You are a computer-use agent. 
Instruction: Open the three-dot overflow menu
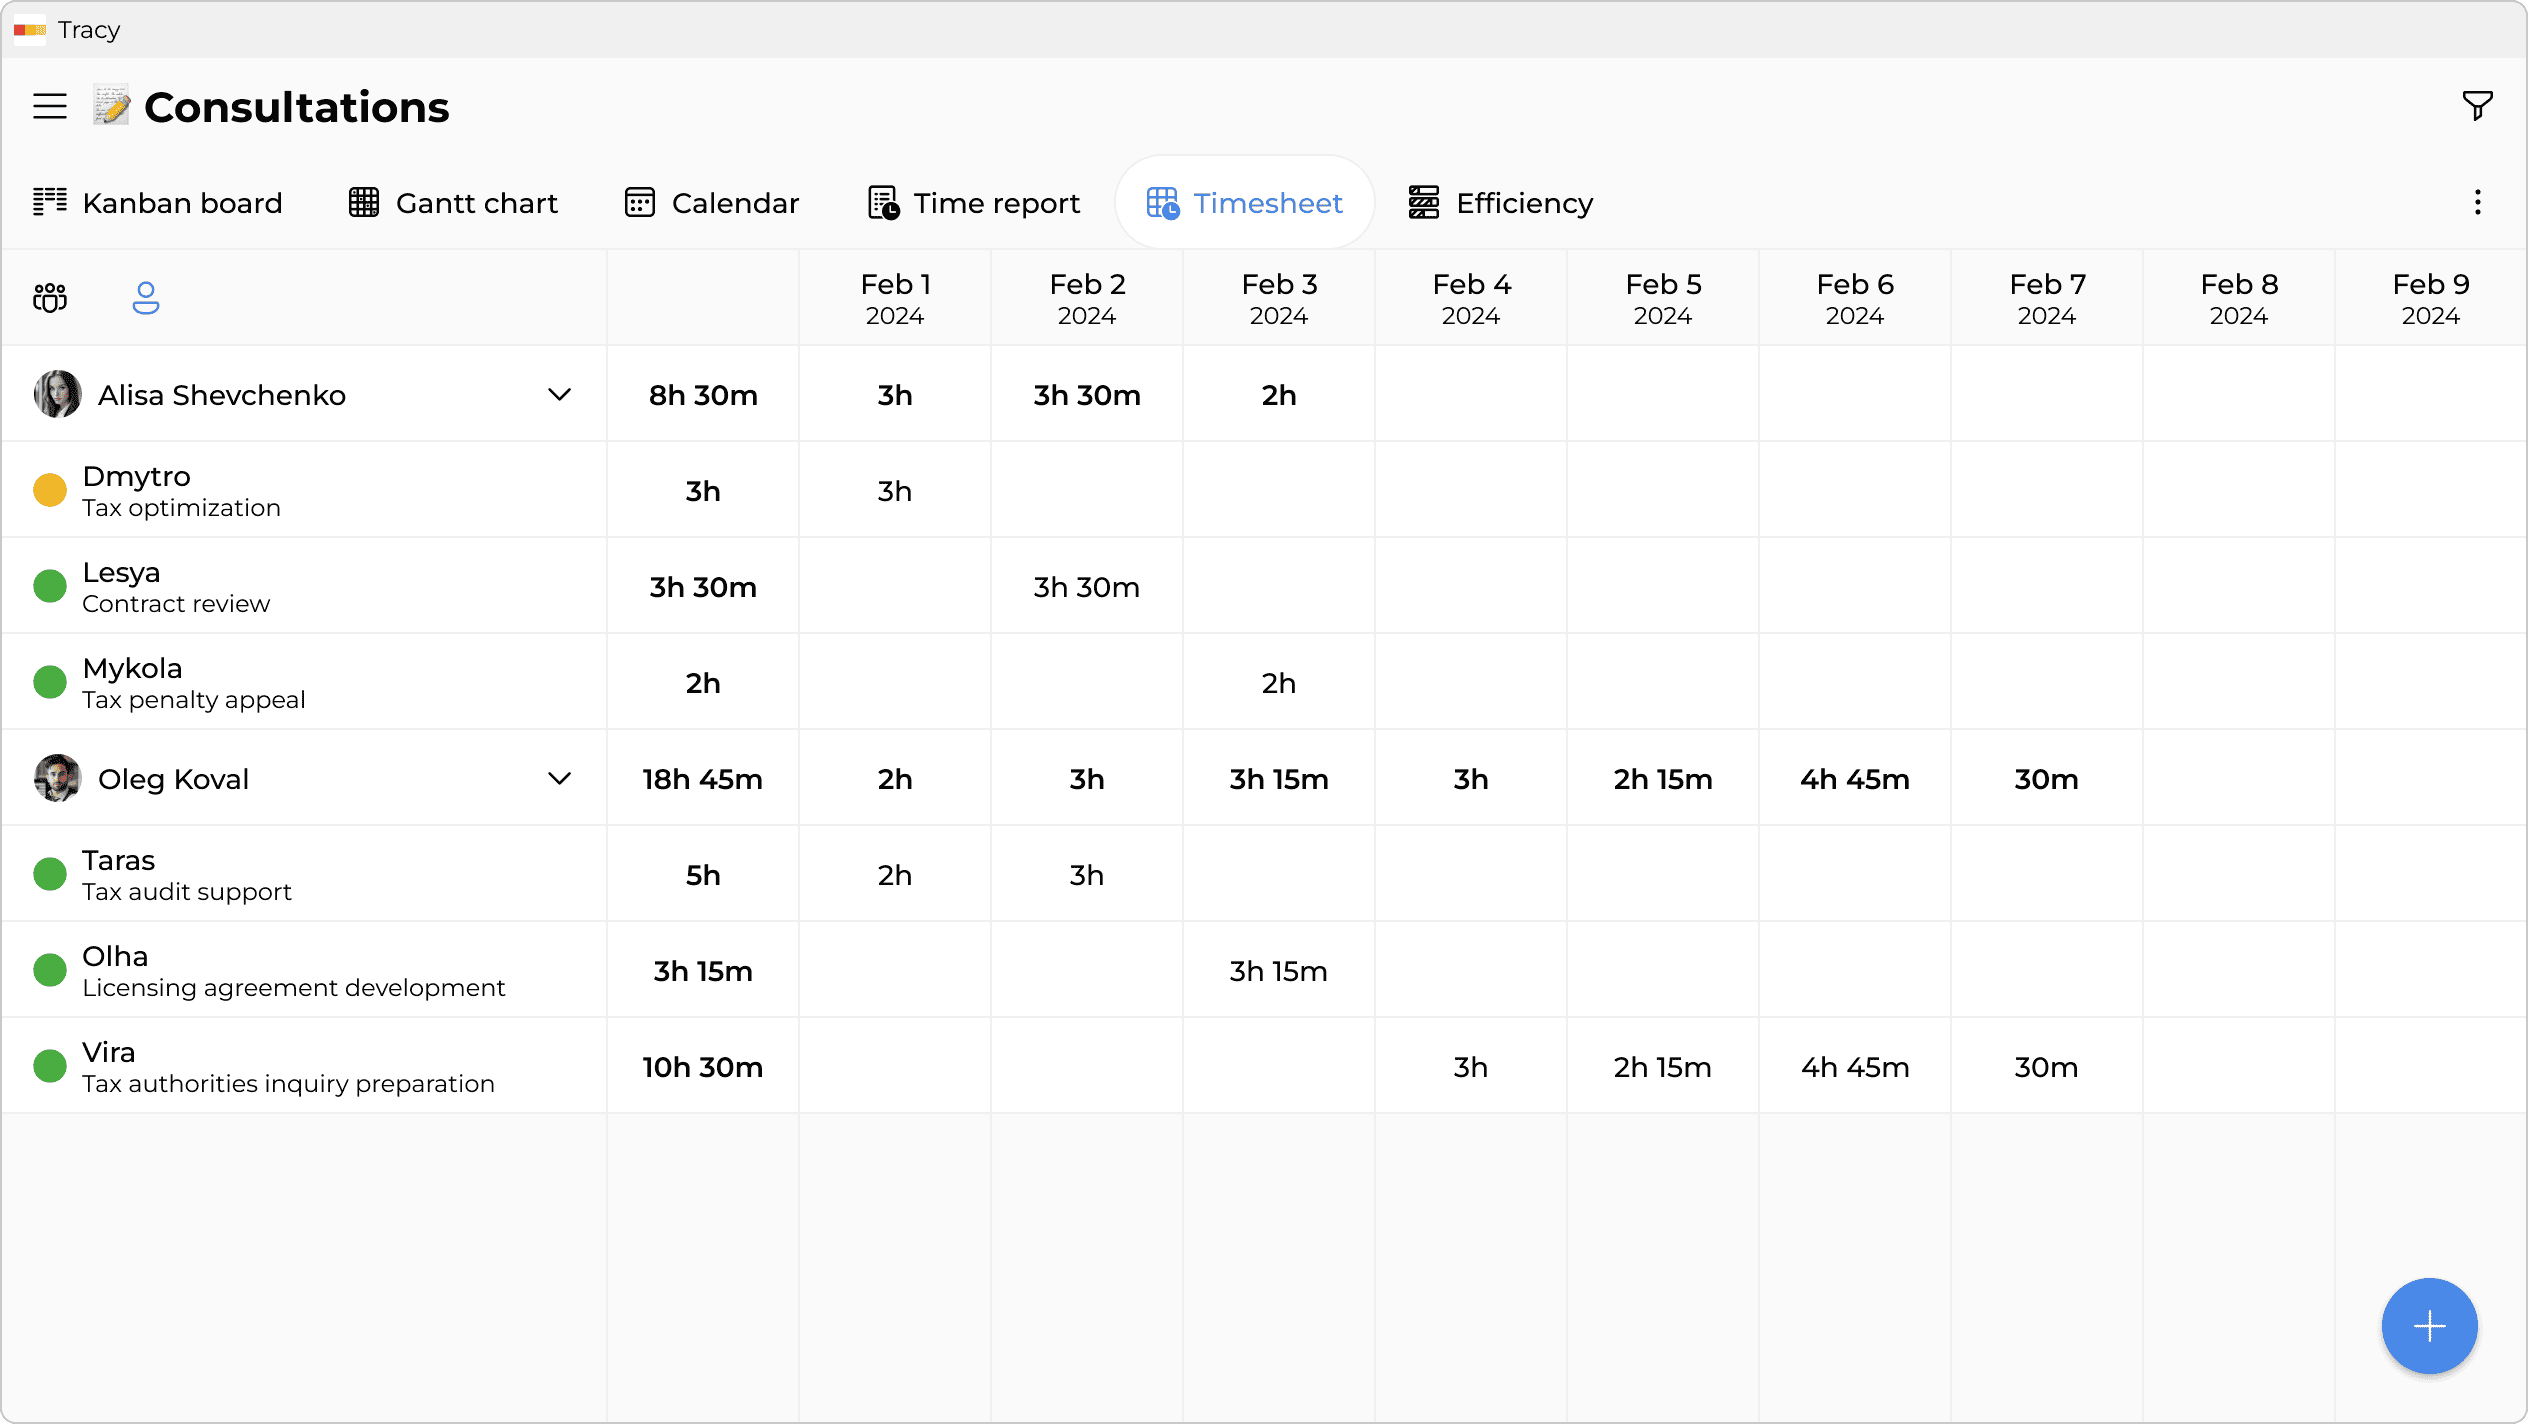point(2478,202)
